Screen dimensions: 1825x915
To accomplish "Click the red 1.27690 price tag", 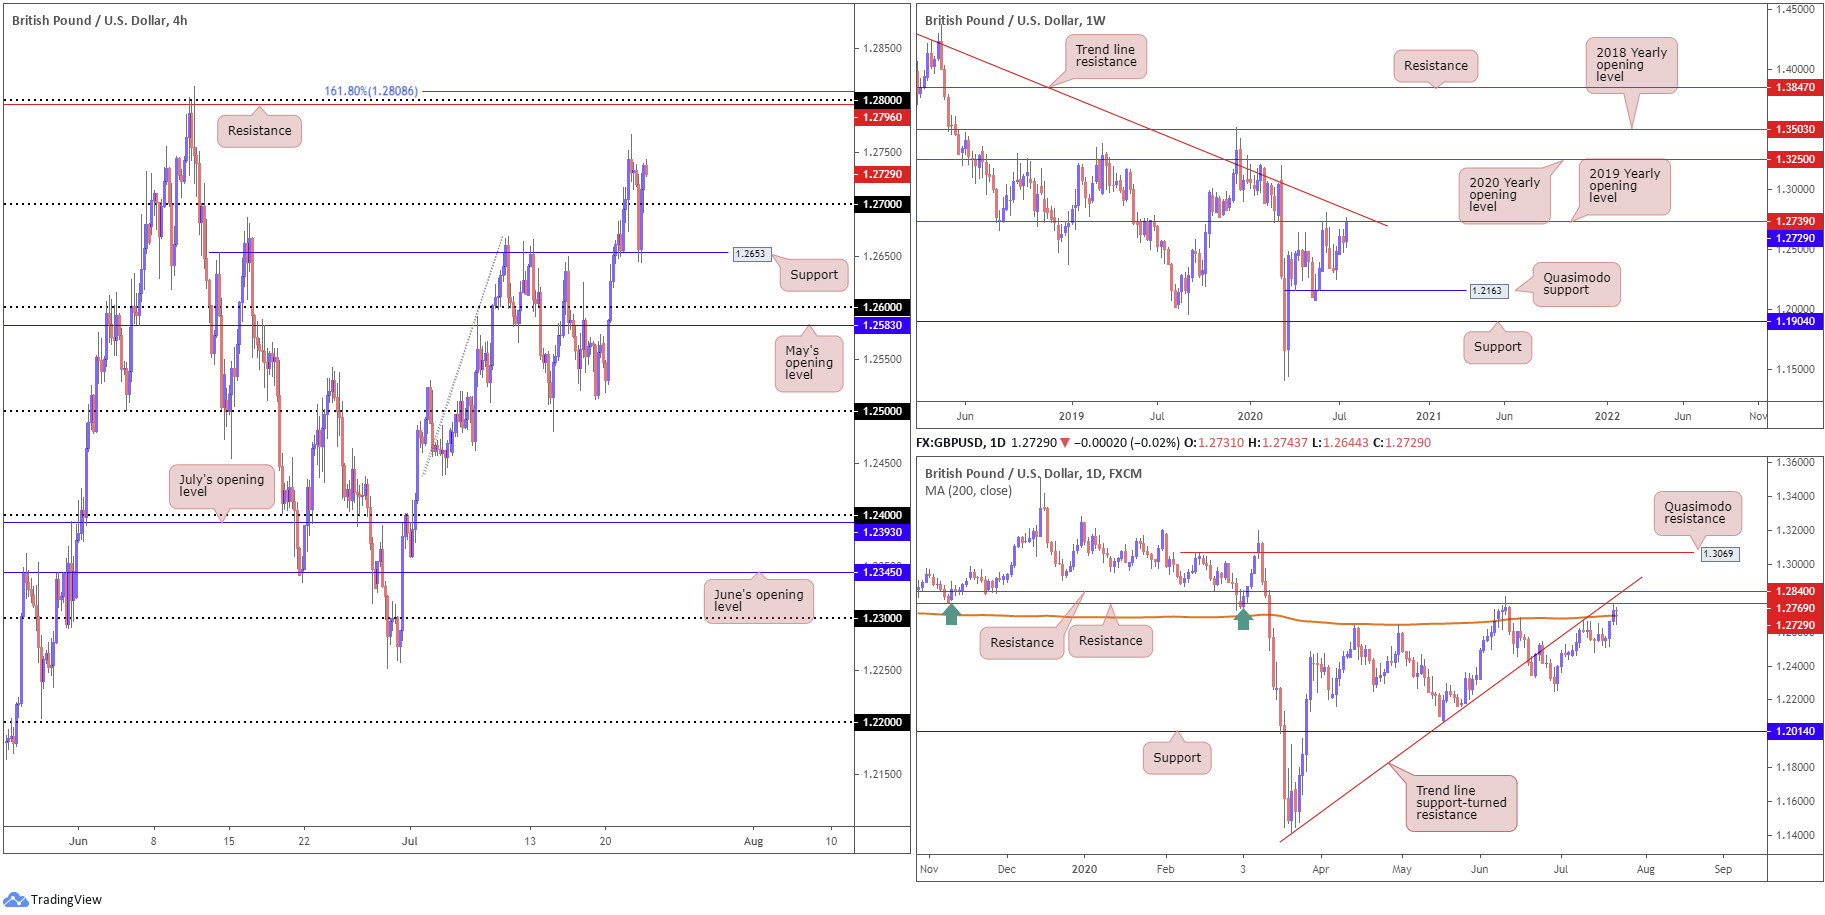I will pyautogui.click(x=1794, y=608).
